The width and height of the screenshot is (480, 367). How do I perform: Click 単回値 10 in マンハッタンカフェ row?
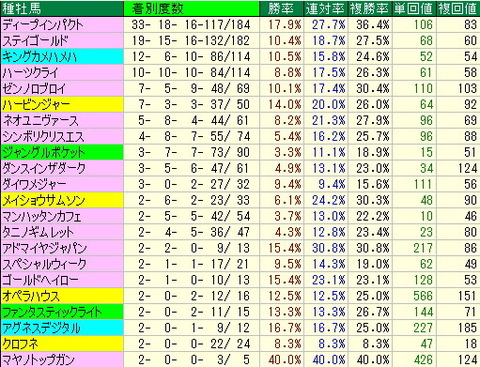[x=426, y=216]
